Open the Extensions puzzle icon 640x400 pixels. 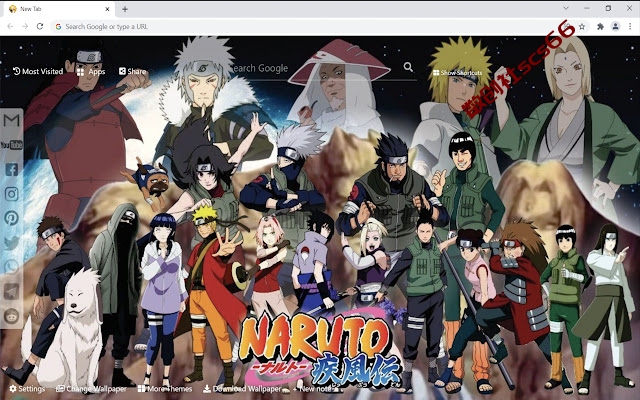(600, 27)
